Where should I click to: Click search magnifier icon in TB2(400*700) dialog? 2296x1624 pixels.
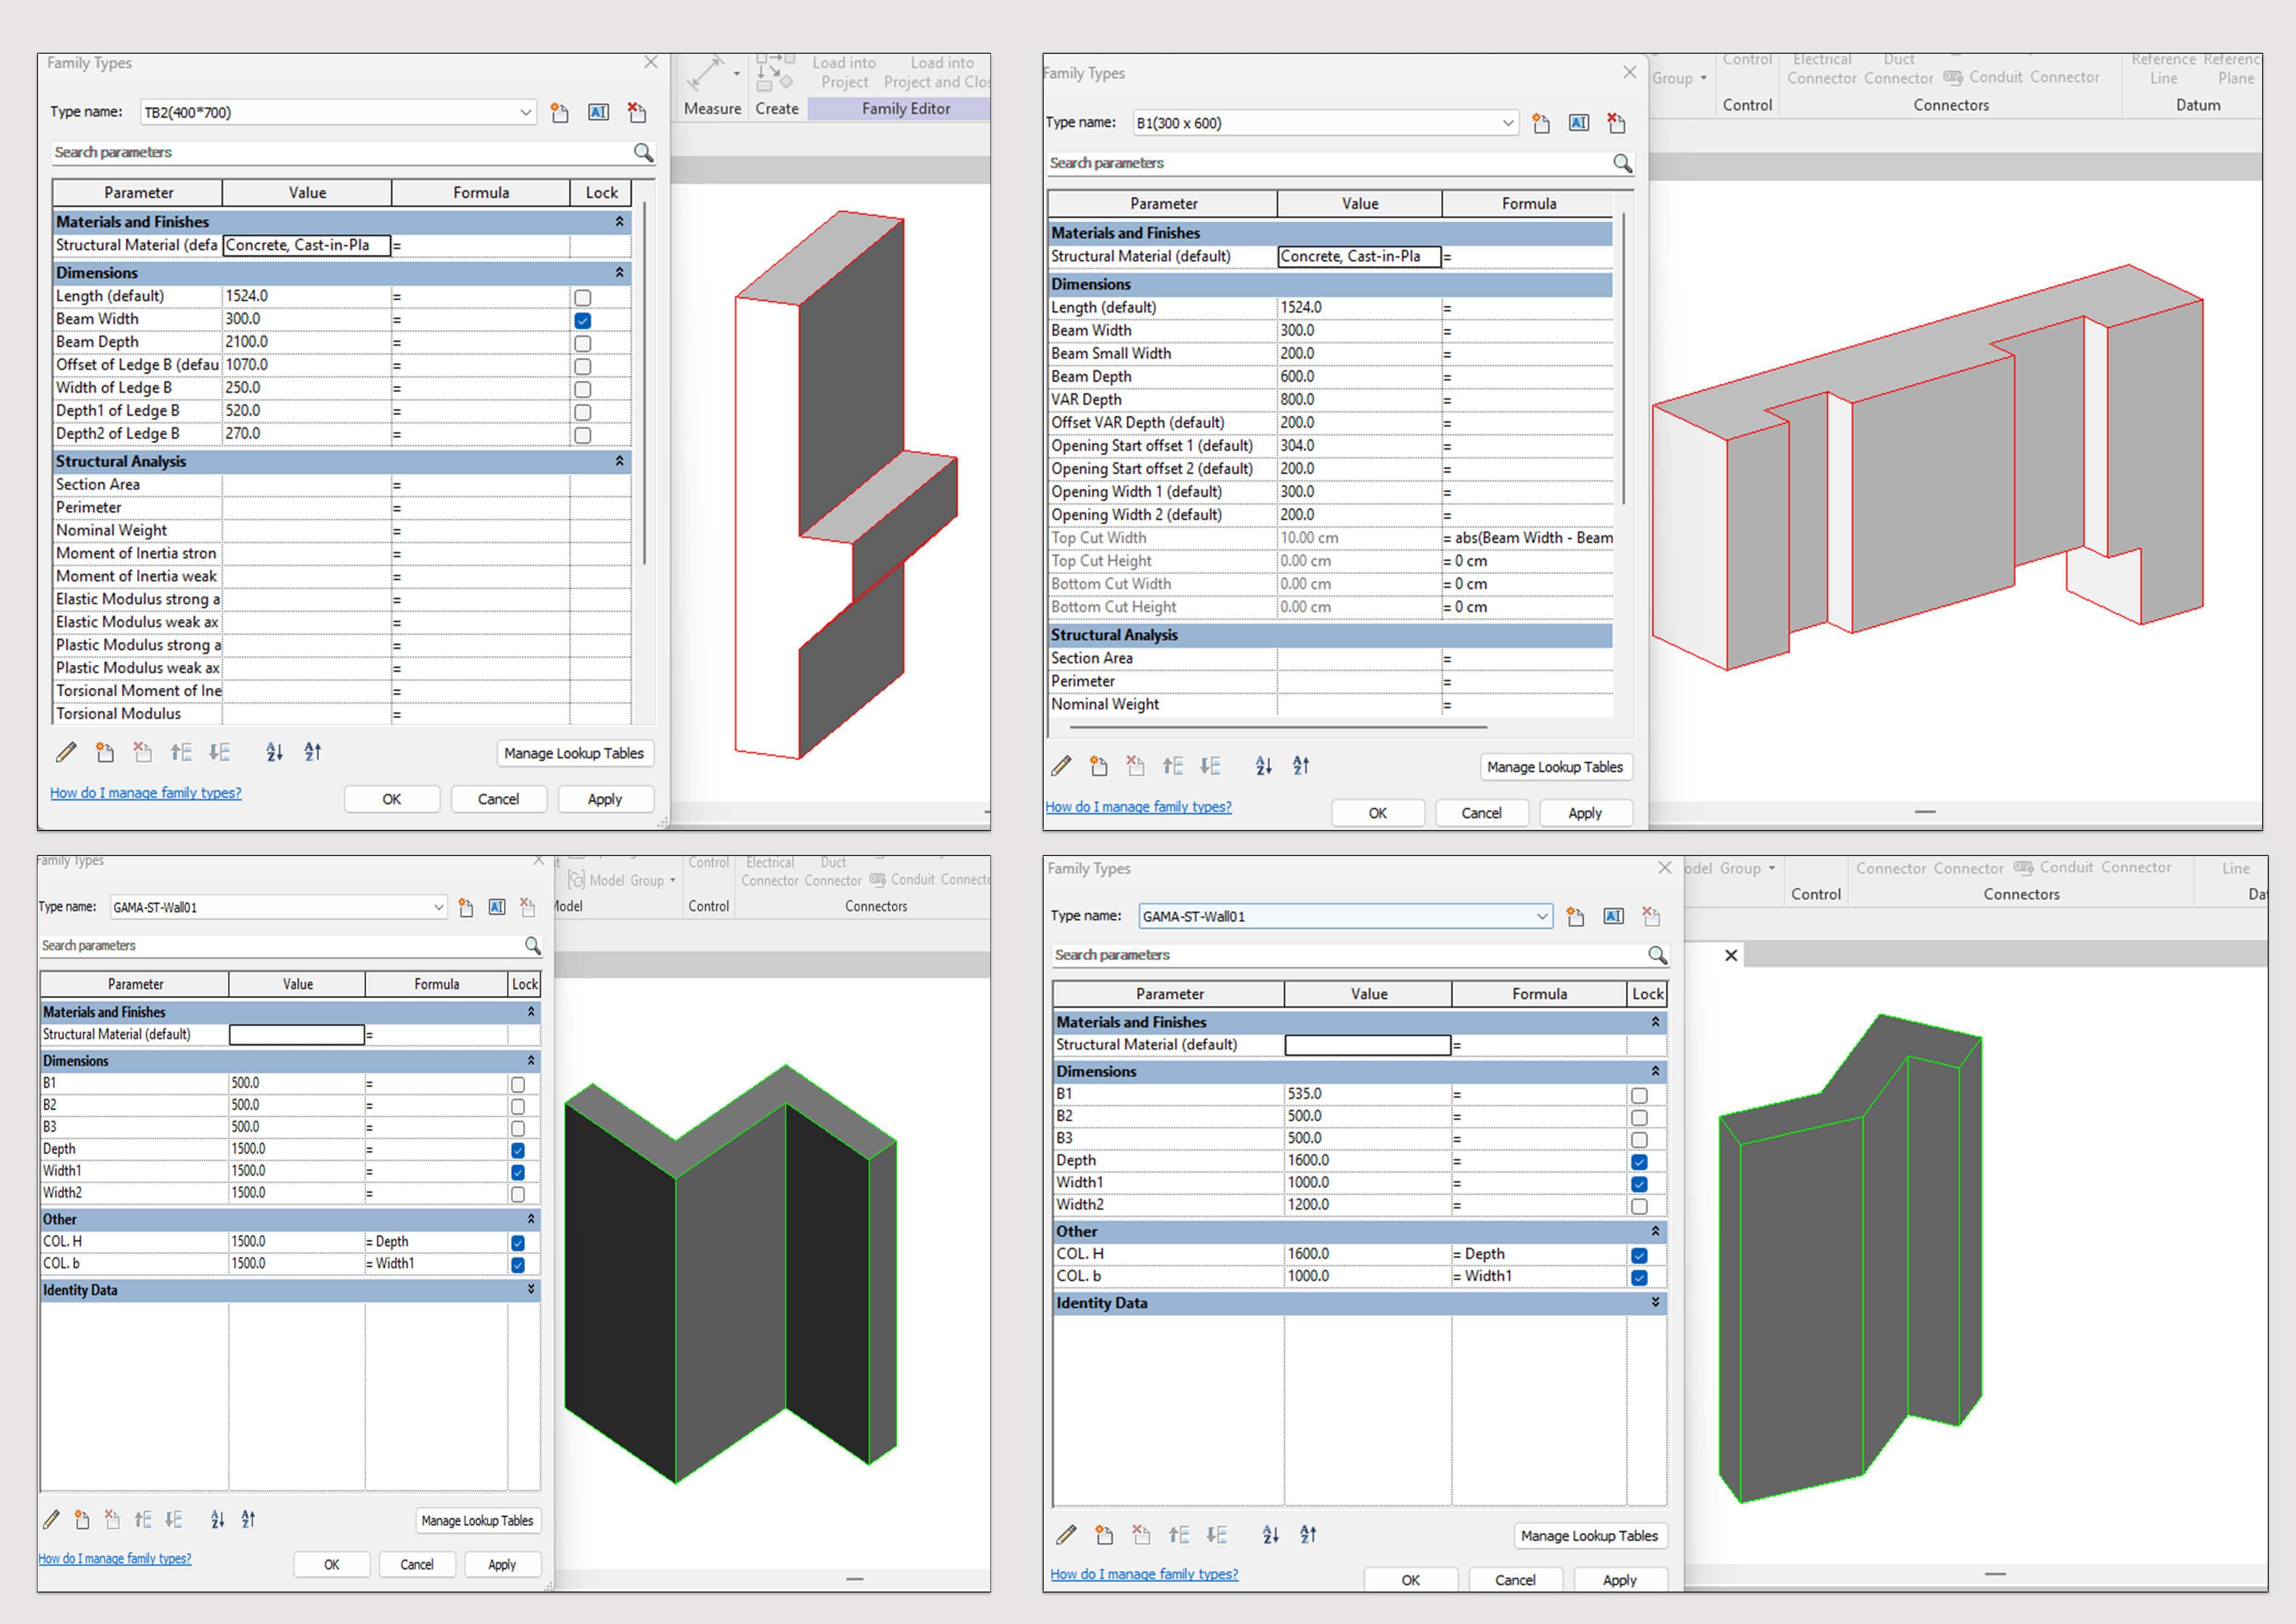coord(643,152)
